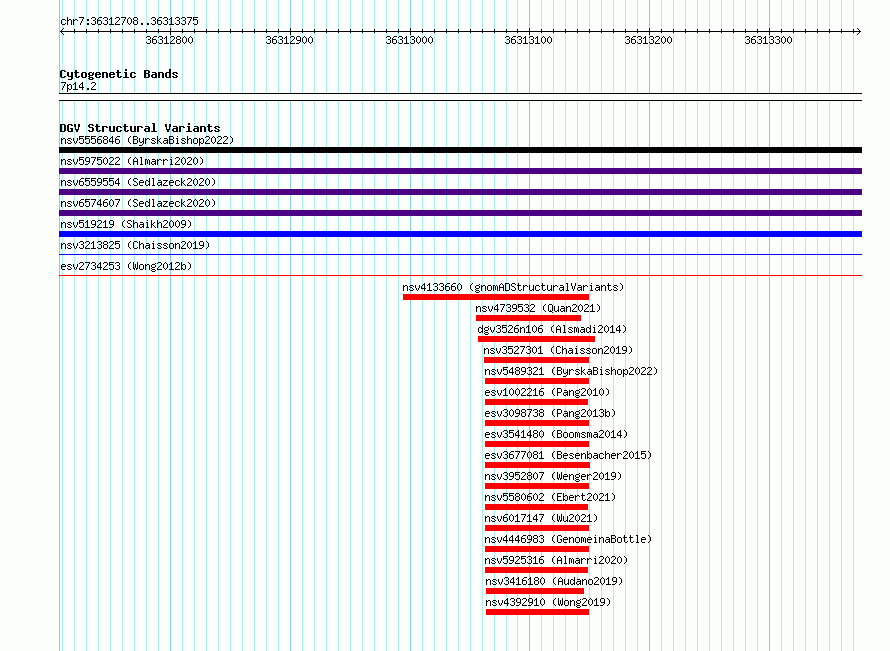Click the red bar under nsv4133660

pyautogui.click(x=496, y=297)
